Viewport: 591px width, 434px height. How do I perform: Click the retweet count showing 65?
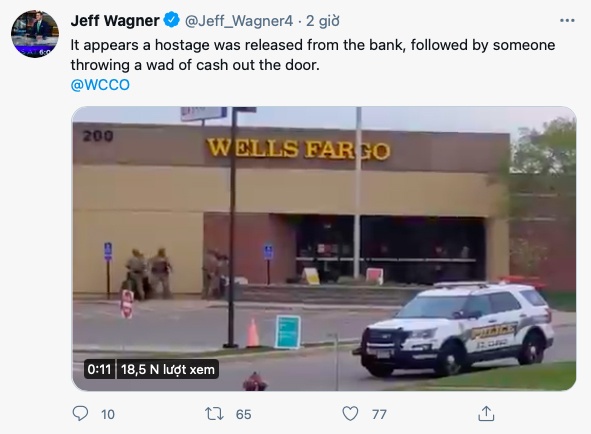tap(243, 414)
